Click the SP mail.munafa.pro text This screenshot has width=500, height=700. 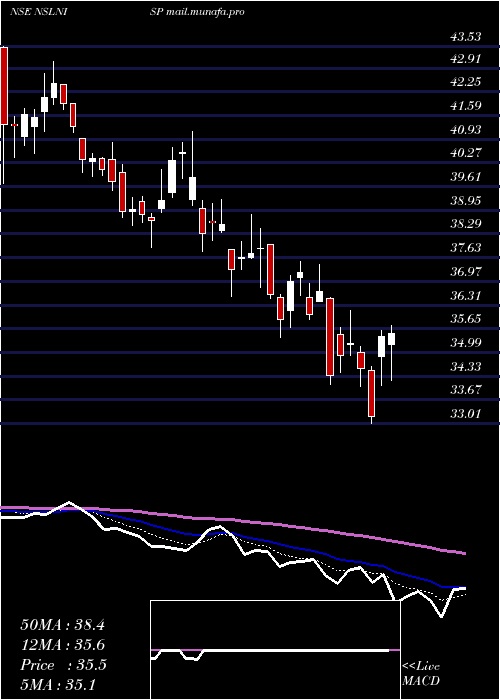pos(197,12)
